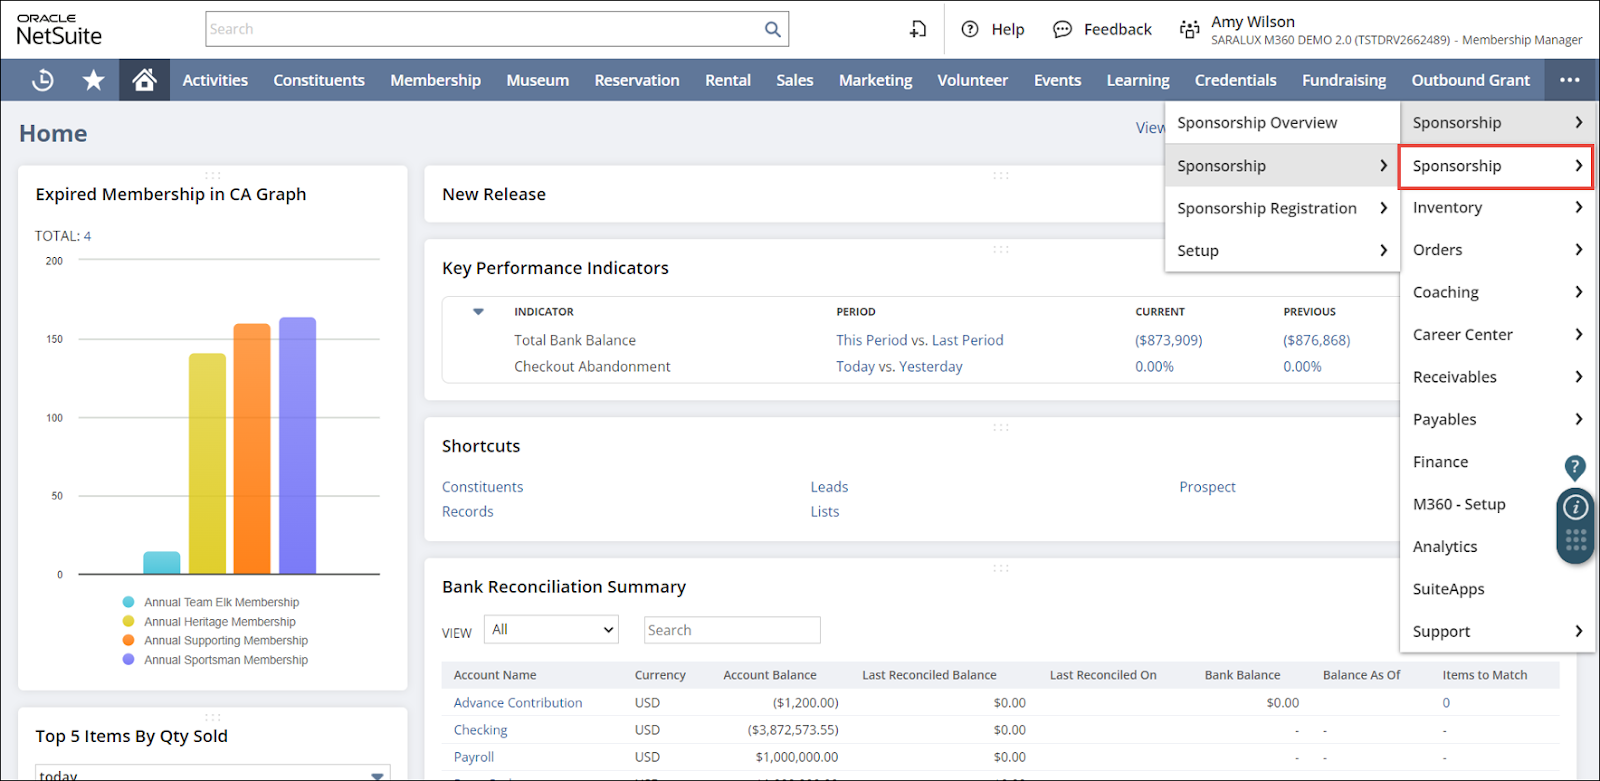Viewport: 1600px width, 781px height.
Task: Click the Recent Records clock icon
Action: pos(43,80)
